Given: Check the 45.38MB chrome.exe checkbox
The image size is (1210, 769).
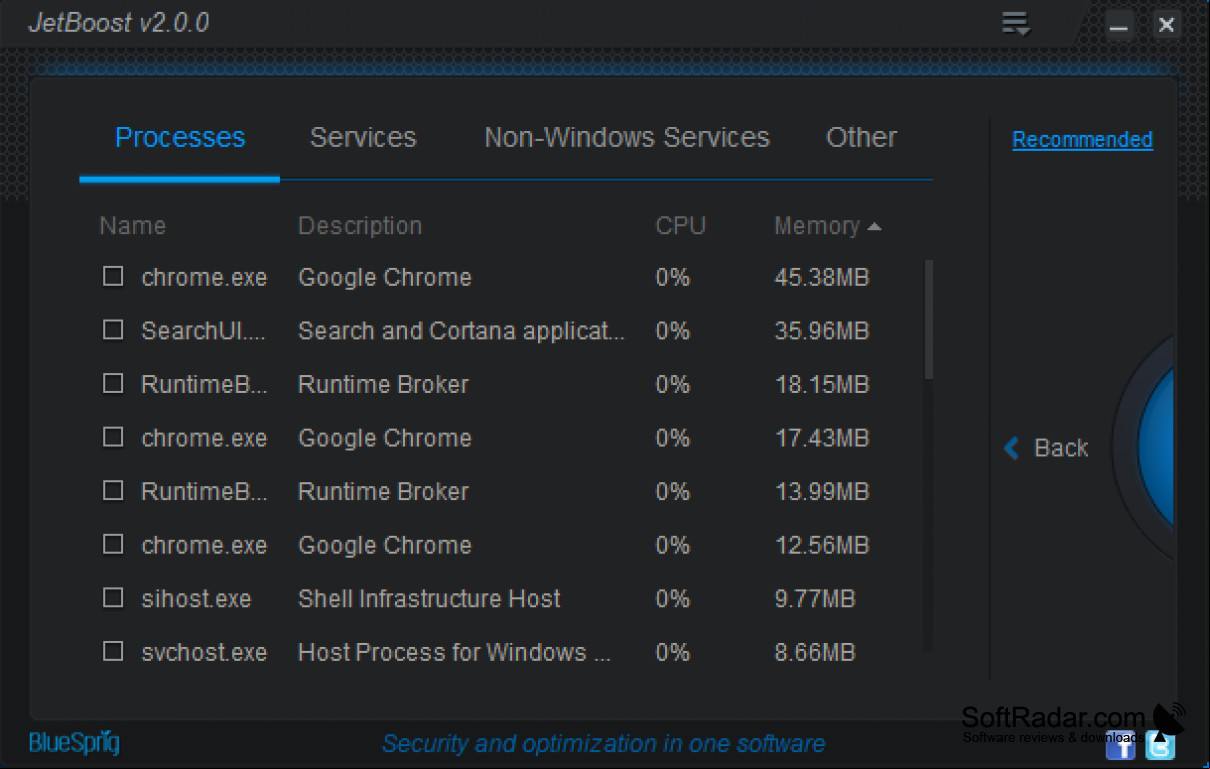Looking at the screenshot, I should pyautogui.click(x=113, y=276).
